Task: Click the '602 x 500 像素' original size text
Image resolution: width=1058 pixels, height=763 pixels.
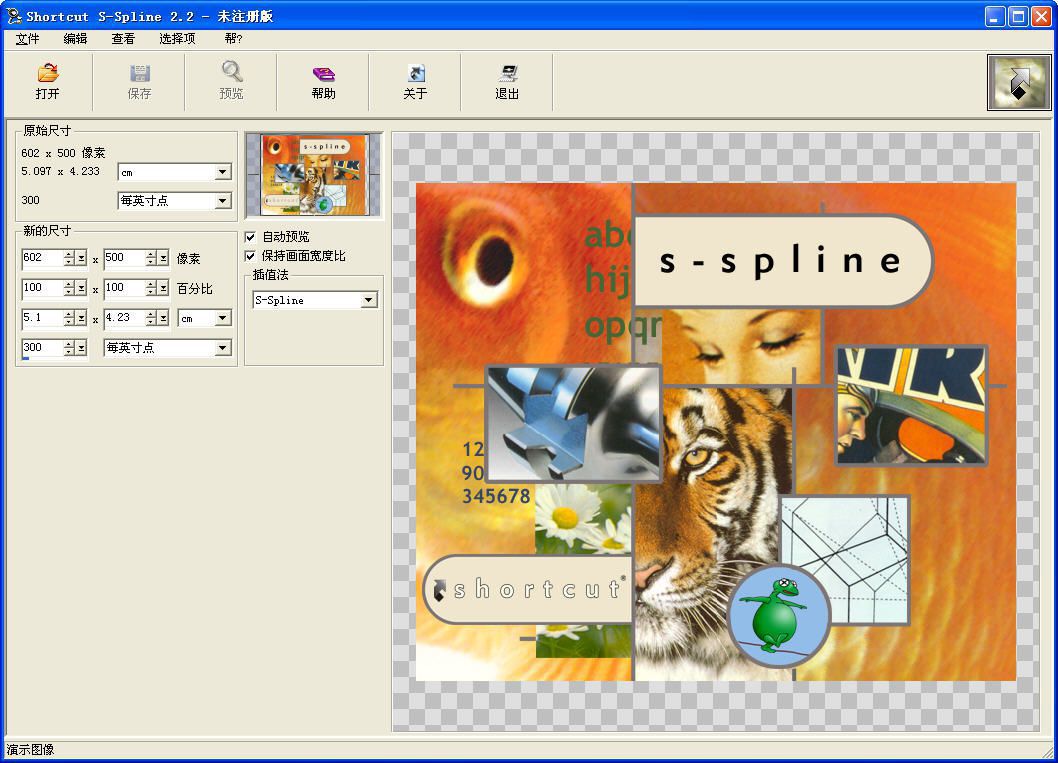Action: 63,153
